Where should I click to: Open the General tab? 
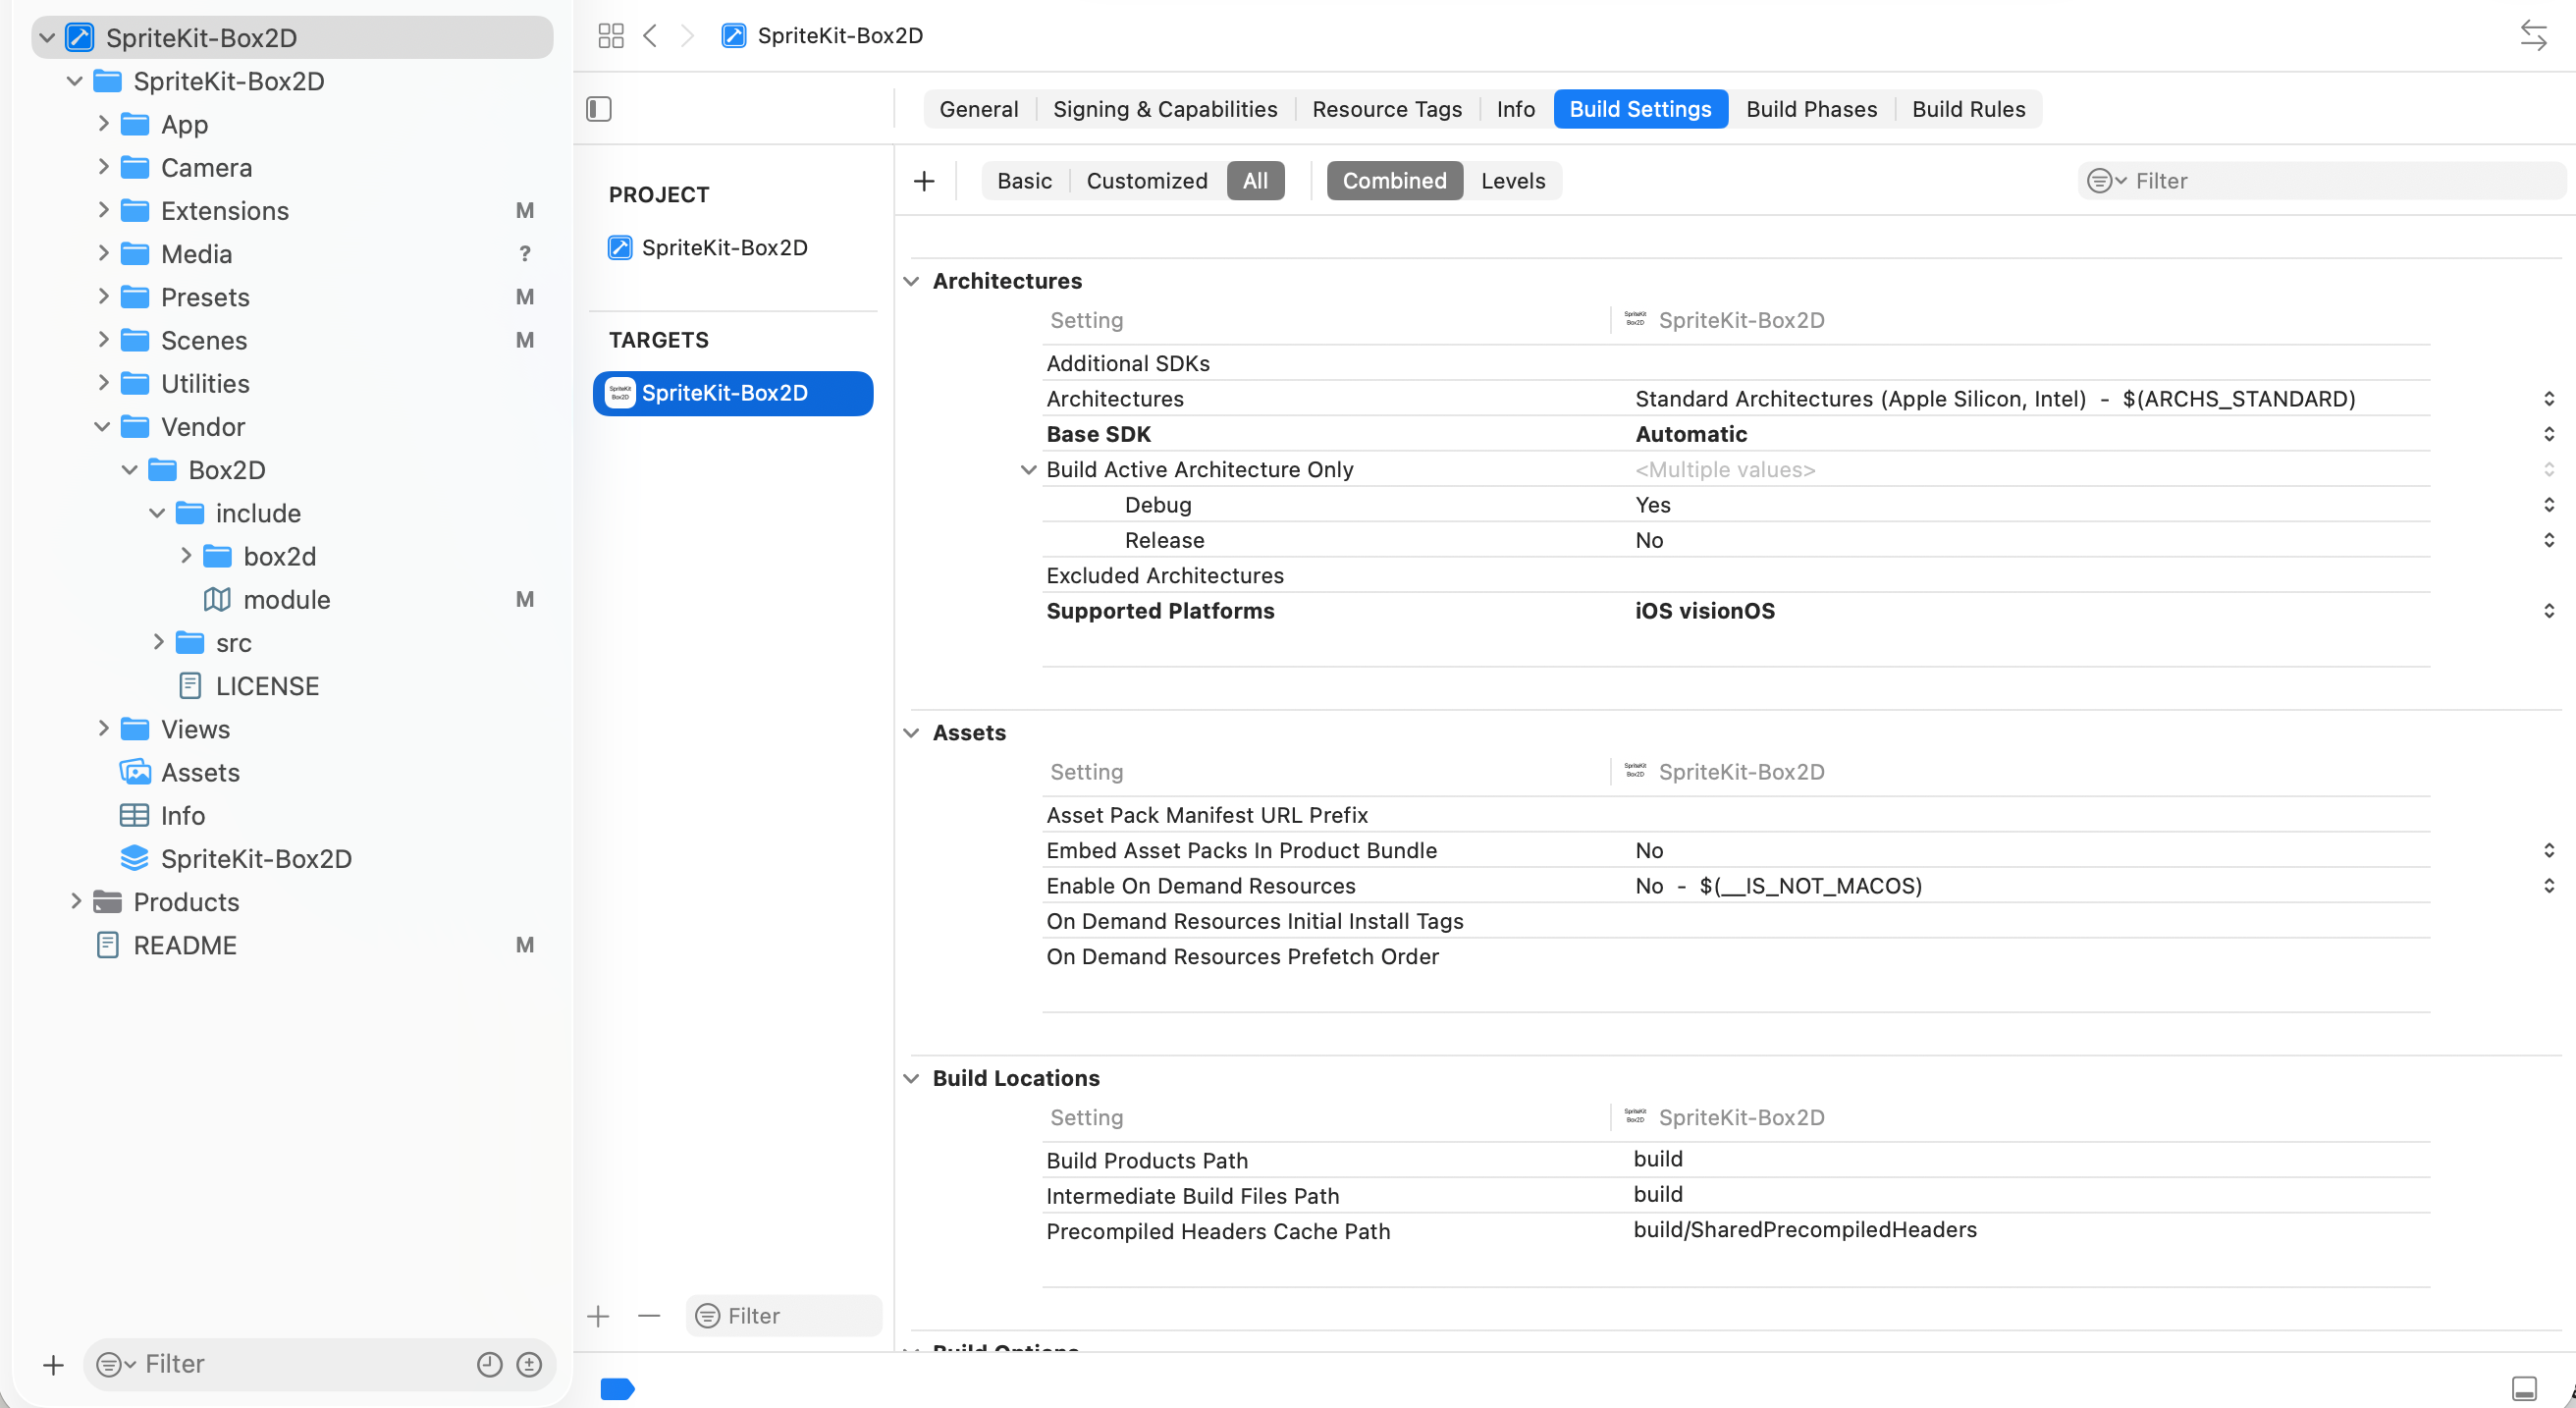click(x=978, y=109)
